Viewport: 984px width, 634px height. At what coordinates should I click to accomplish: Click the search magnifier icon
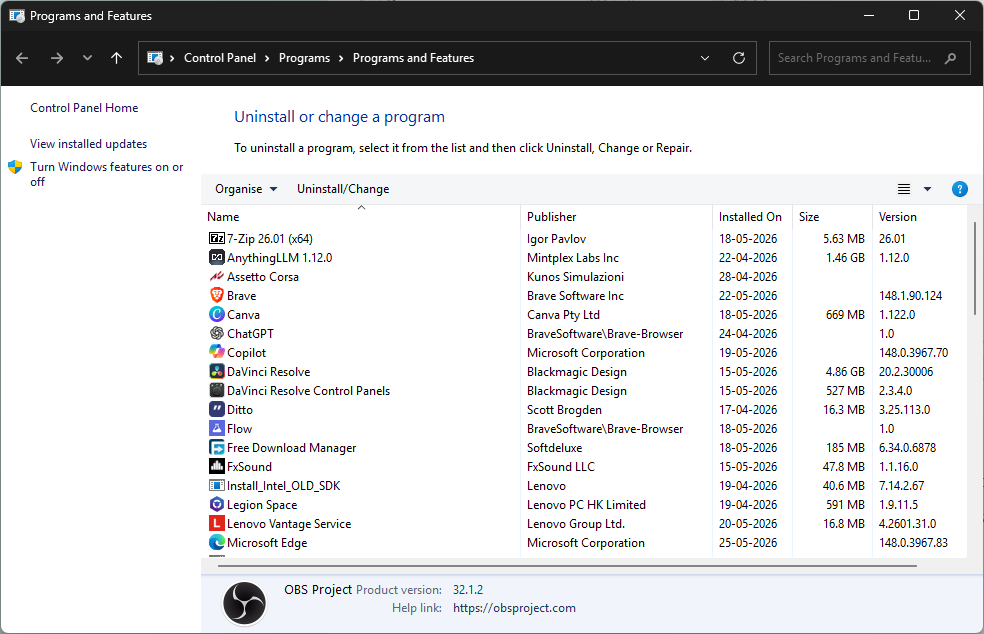(x=950, y=58)
